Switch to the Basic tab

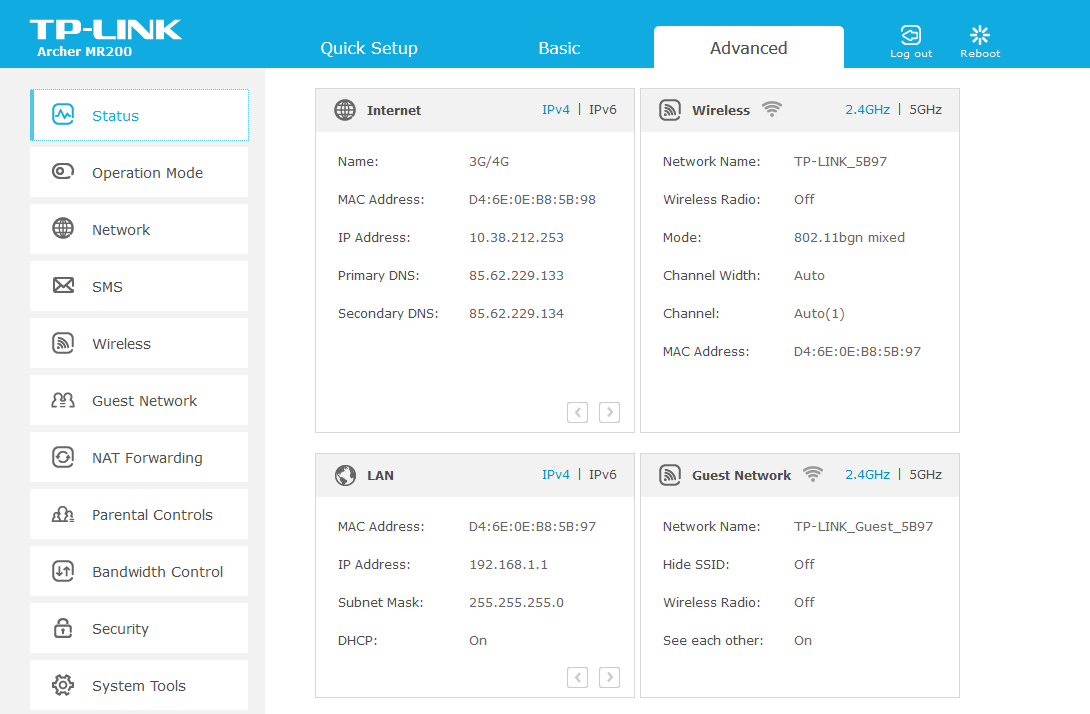(x=559, y=48)
